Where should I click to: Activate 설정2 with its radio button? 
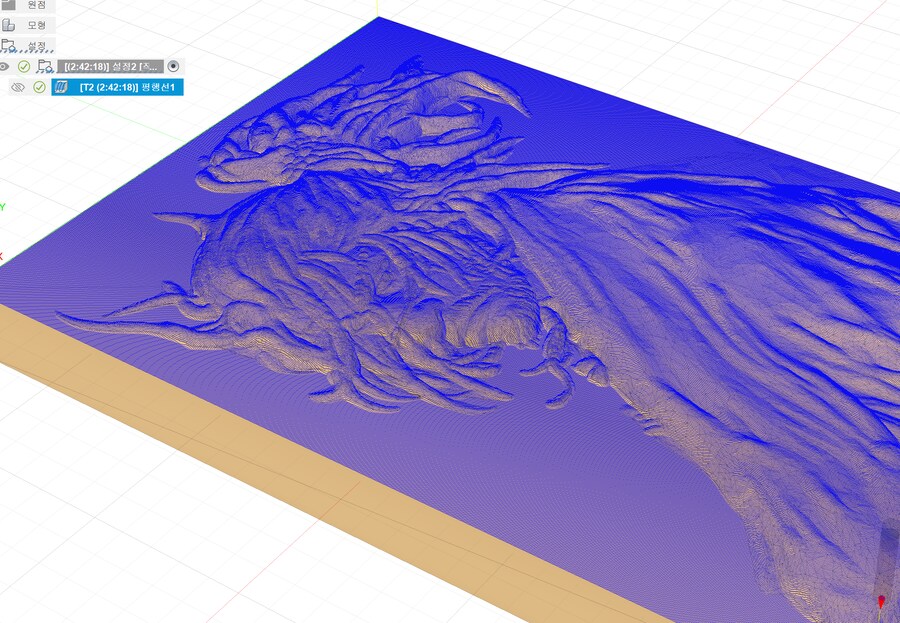[x=174, y=66]
